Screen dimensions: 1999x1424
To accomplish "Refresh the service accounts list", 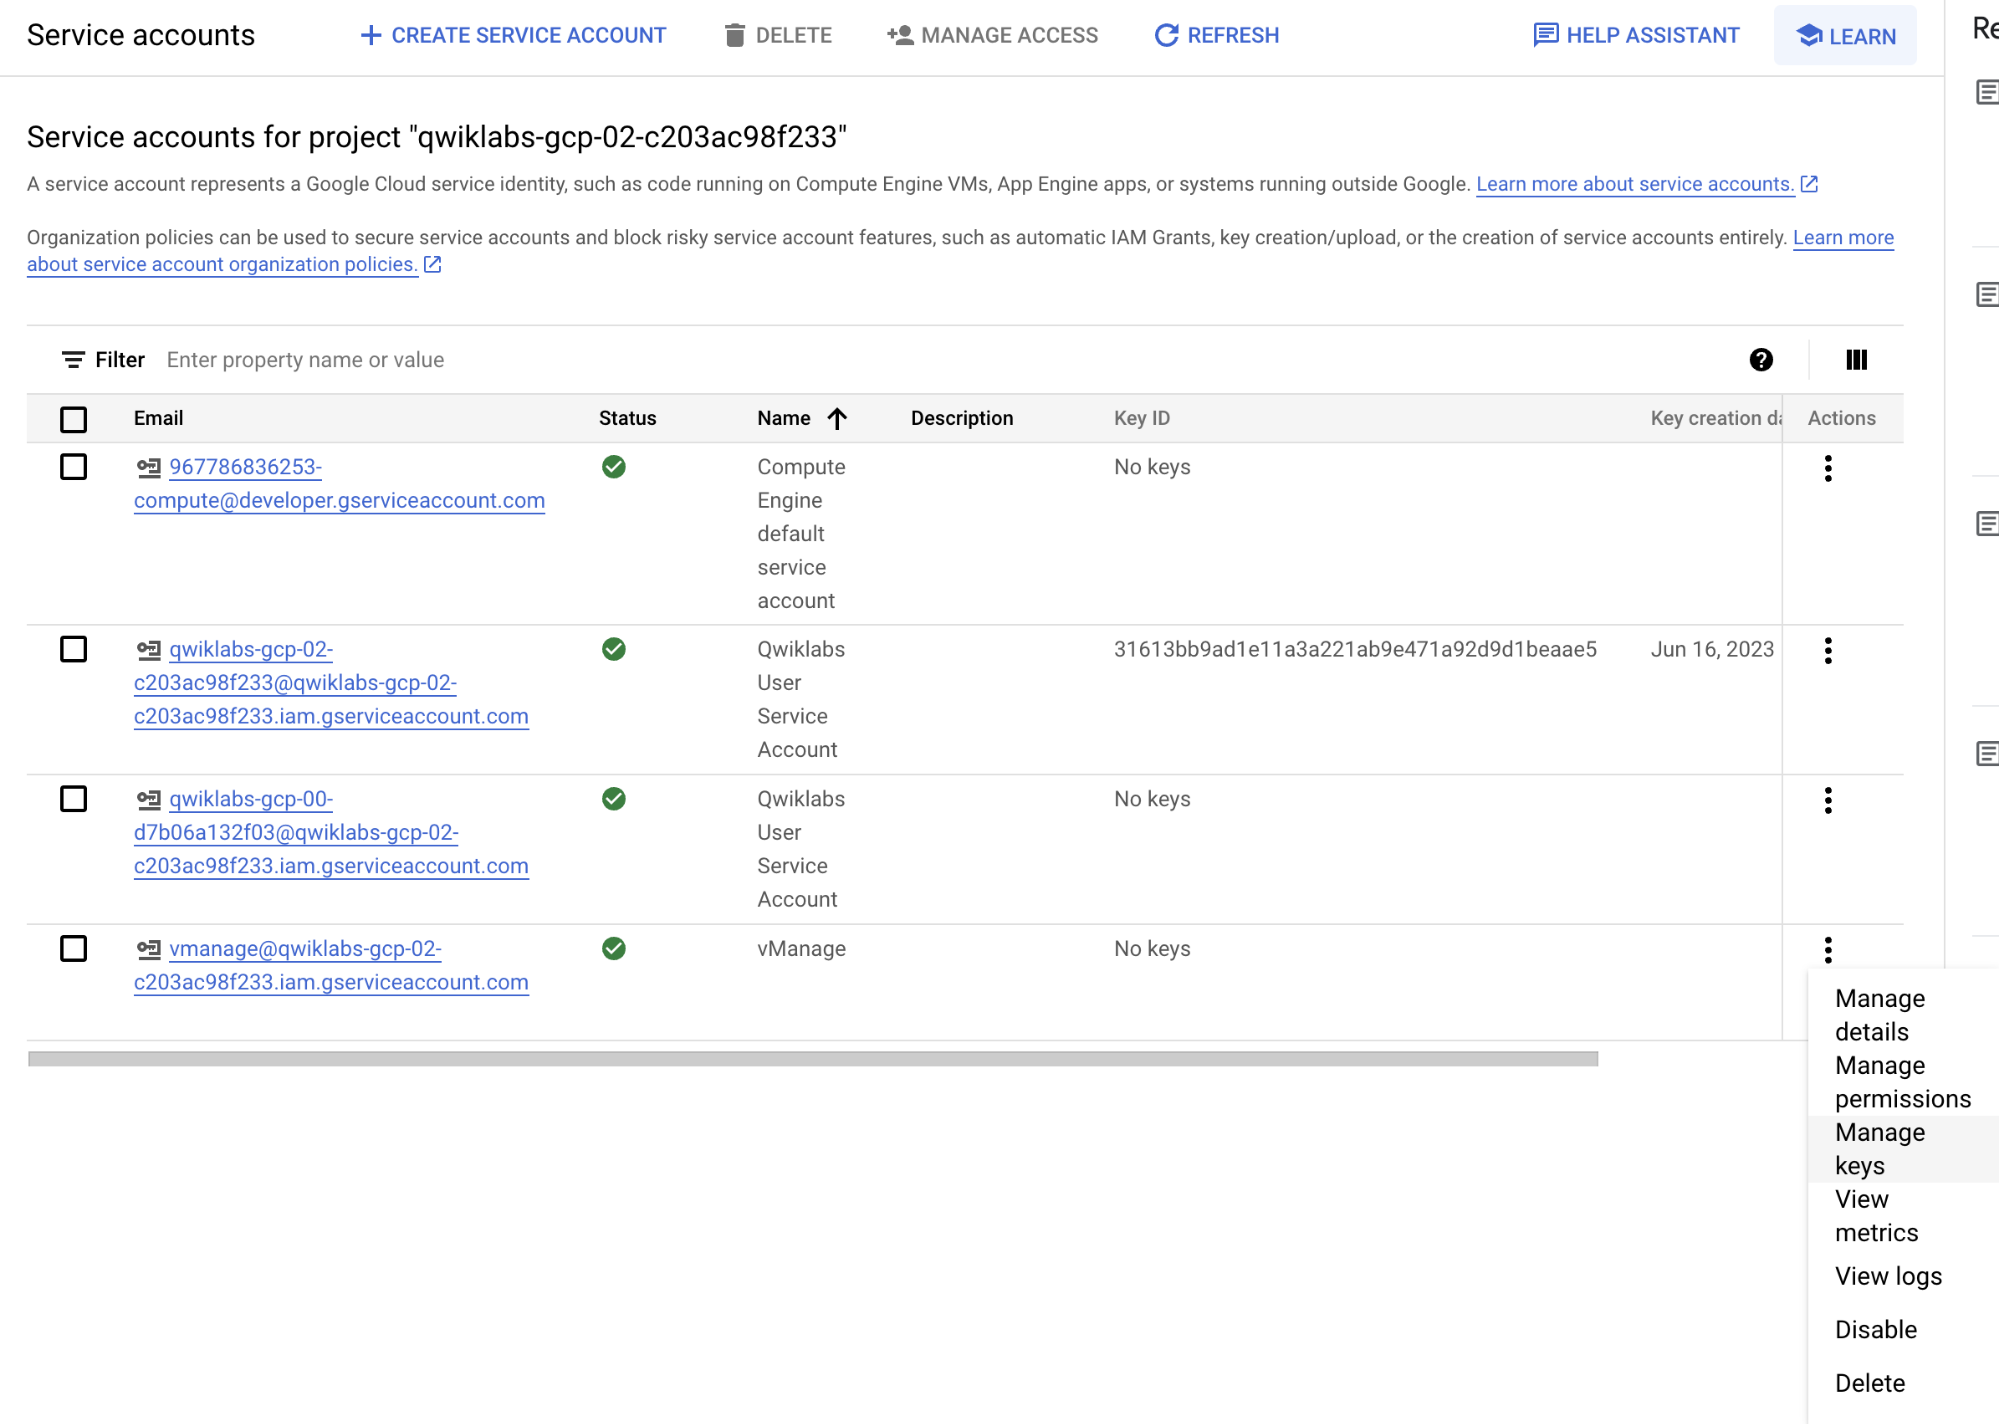I will 1216,35.
